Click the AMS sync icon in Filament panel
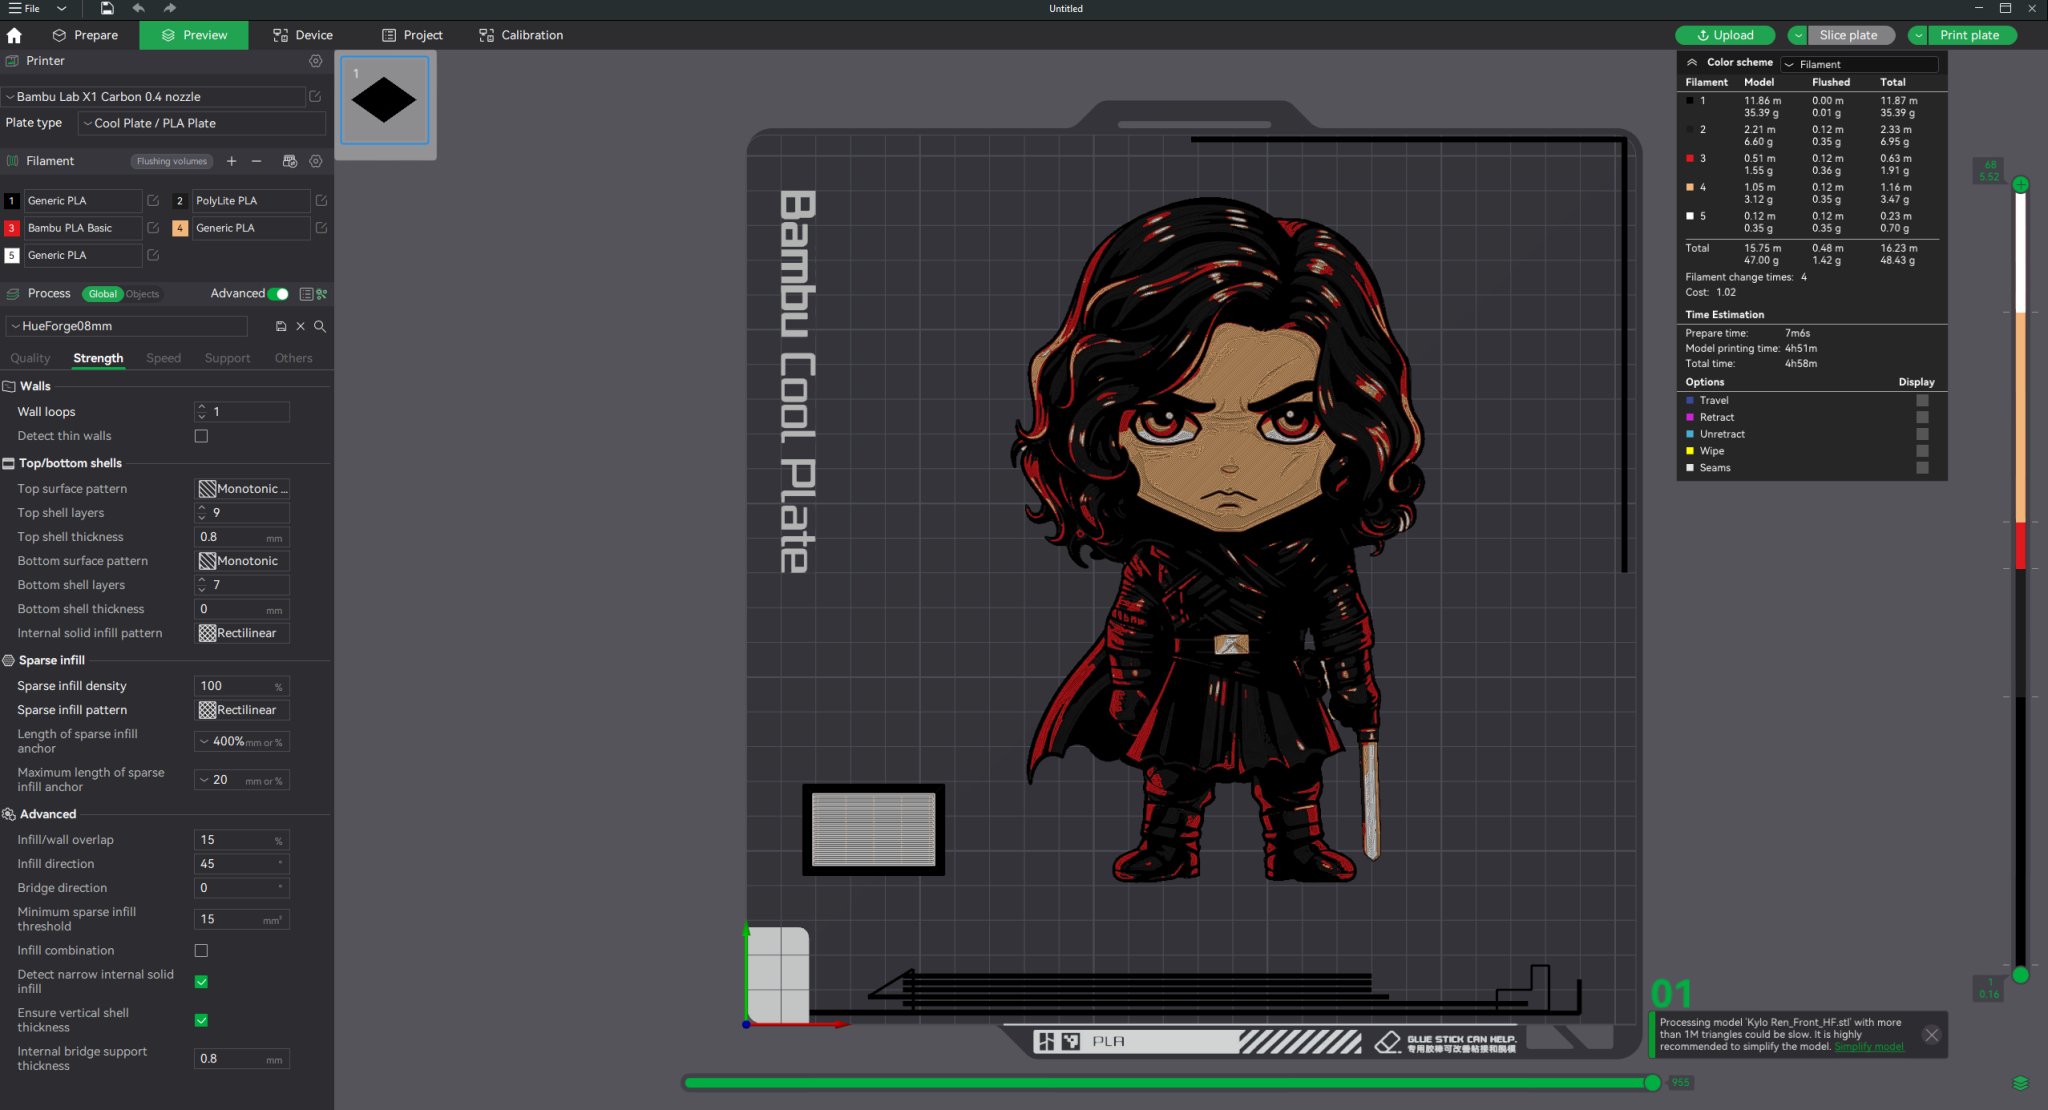The image size is (2048, 1110). coord(288,161)
